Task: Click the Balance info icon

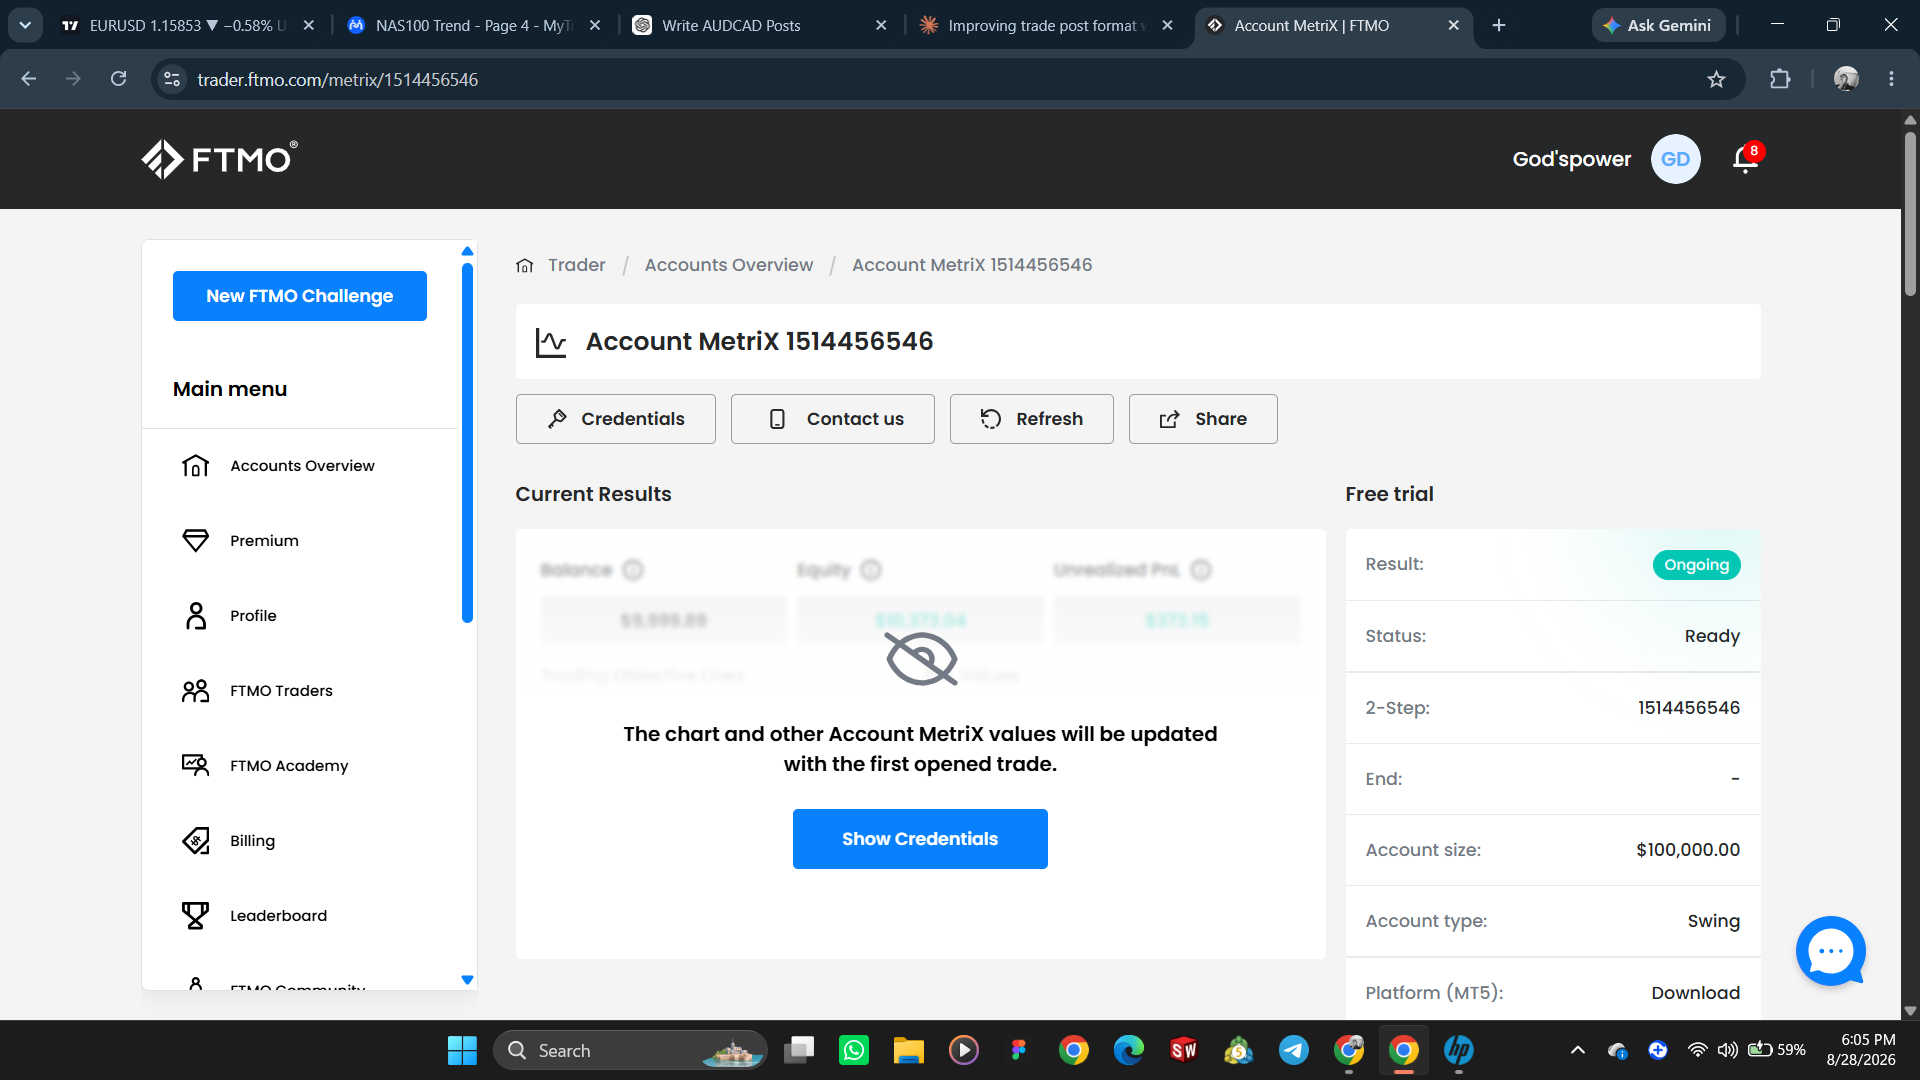Action: click(x=633, y=570)
